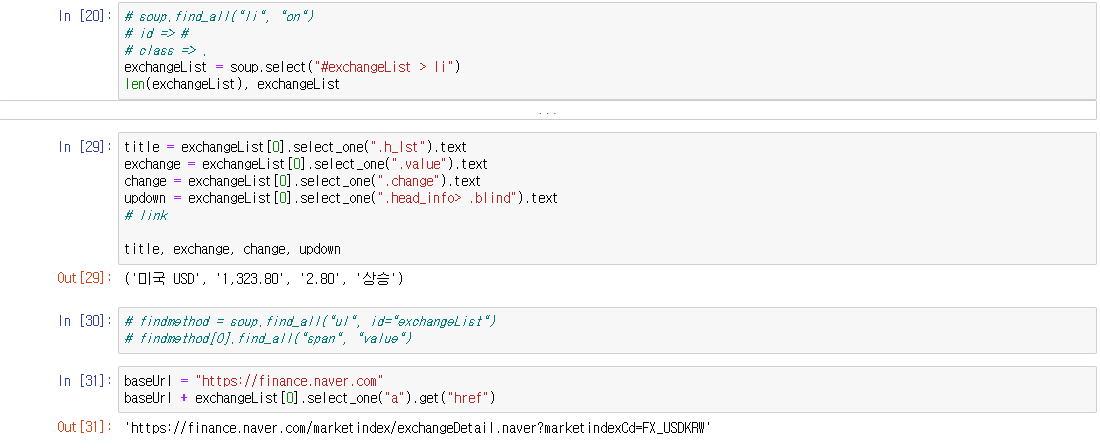
Task: Click the commented findmethod find_all ul line
Action: tap(310, 321)
